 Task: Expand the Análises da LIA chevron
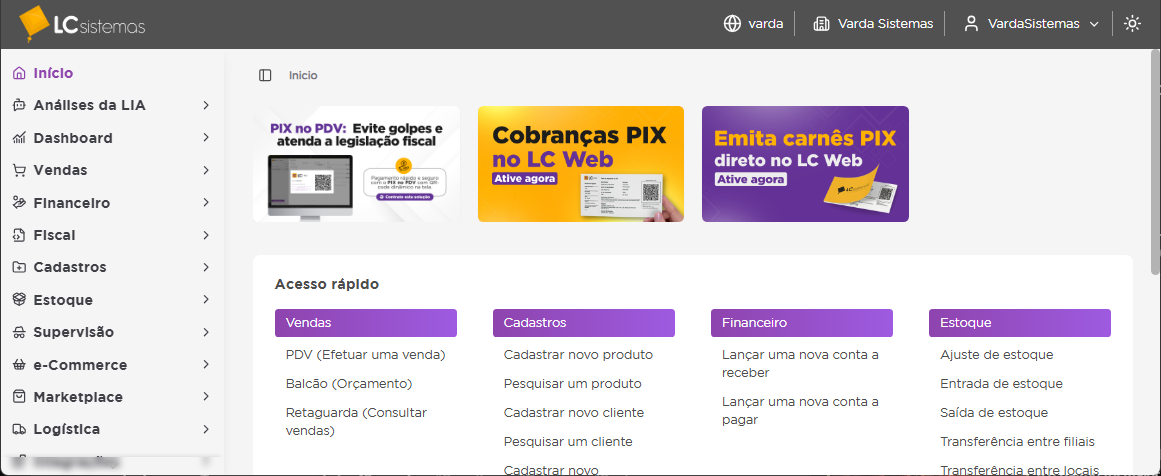pyautogui.click(x=206, y=105)
